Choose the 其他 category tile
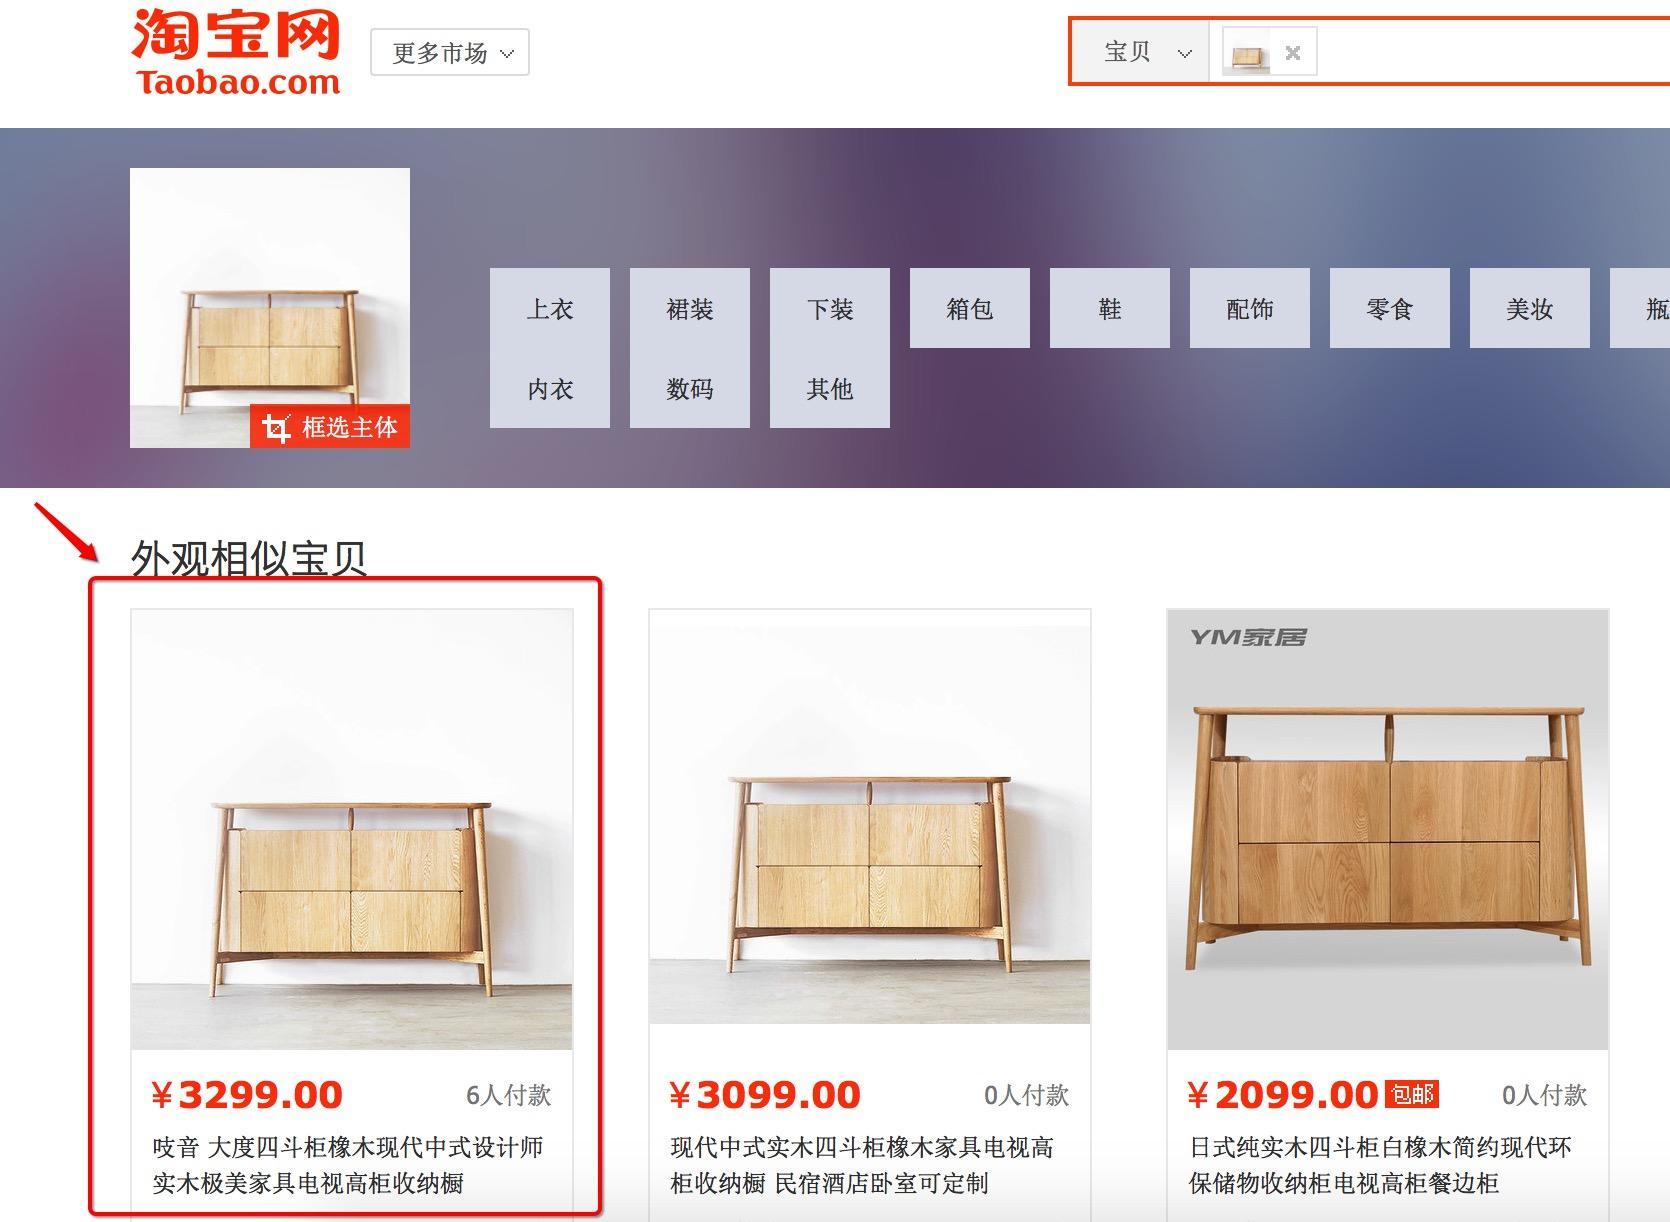This screenshot has height=1222, width=1670. tap(830, 388)
